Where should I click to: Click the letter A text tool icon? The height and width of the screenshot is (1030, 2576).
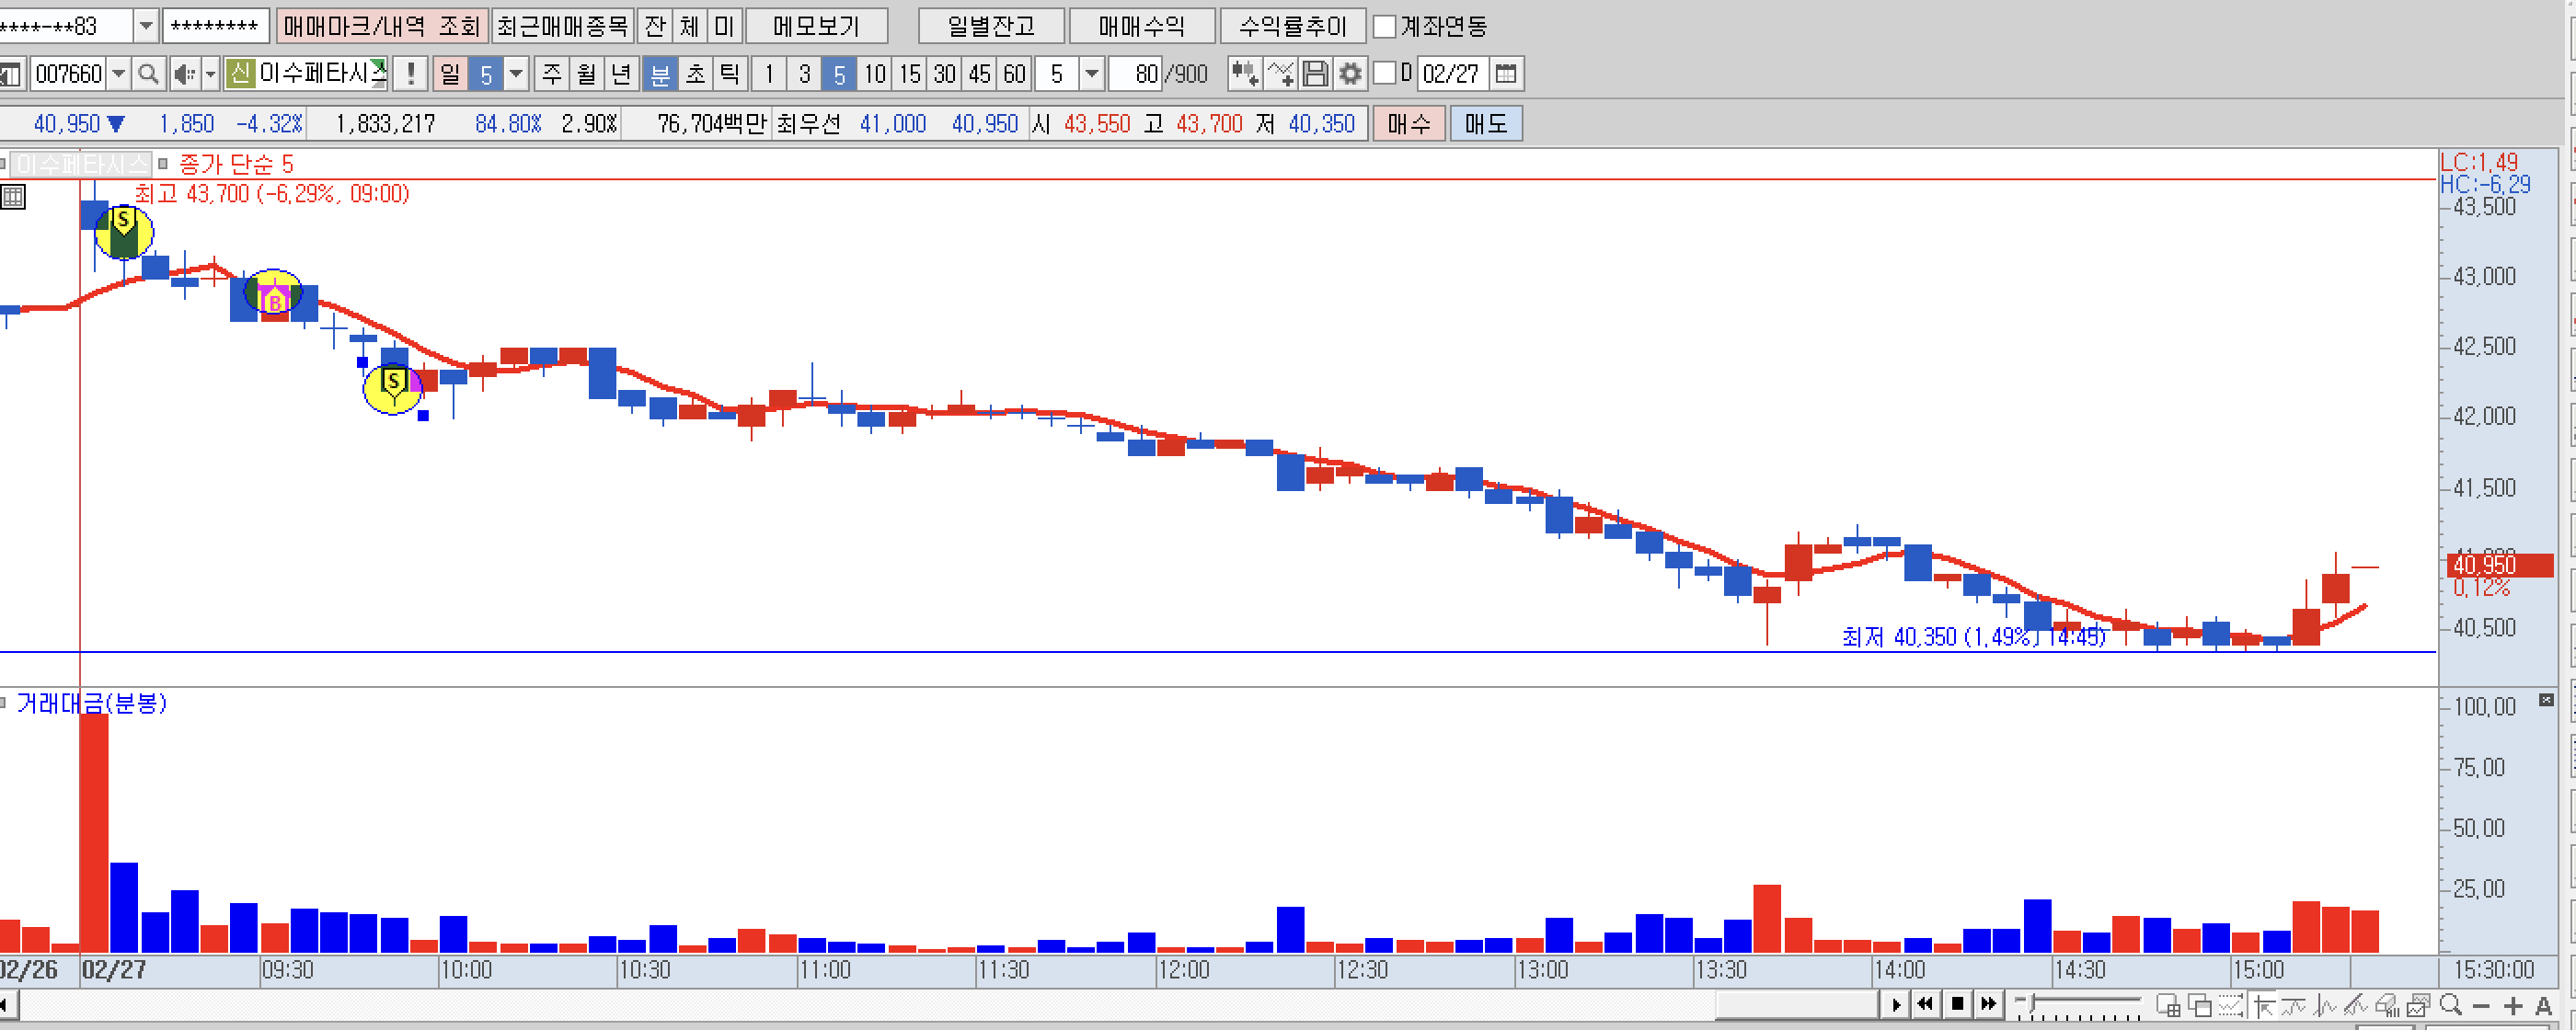coord(2543,1006)
